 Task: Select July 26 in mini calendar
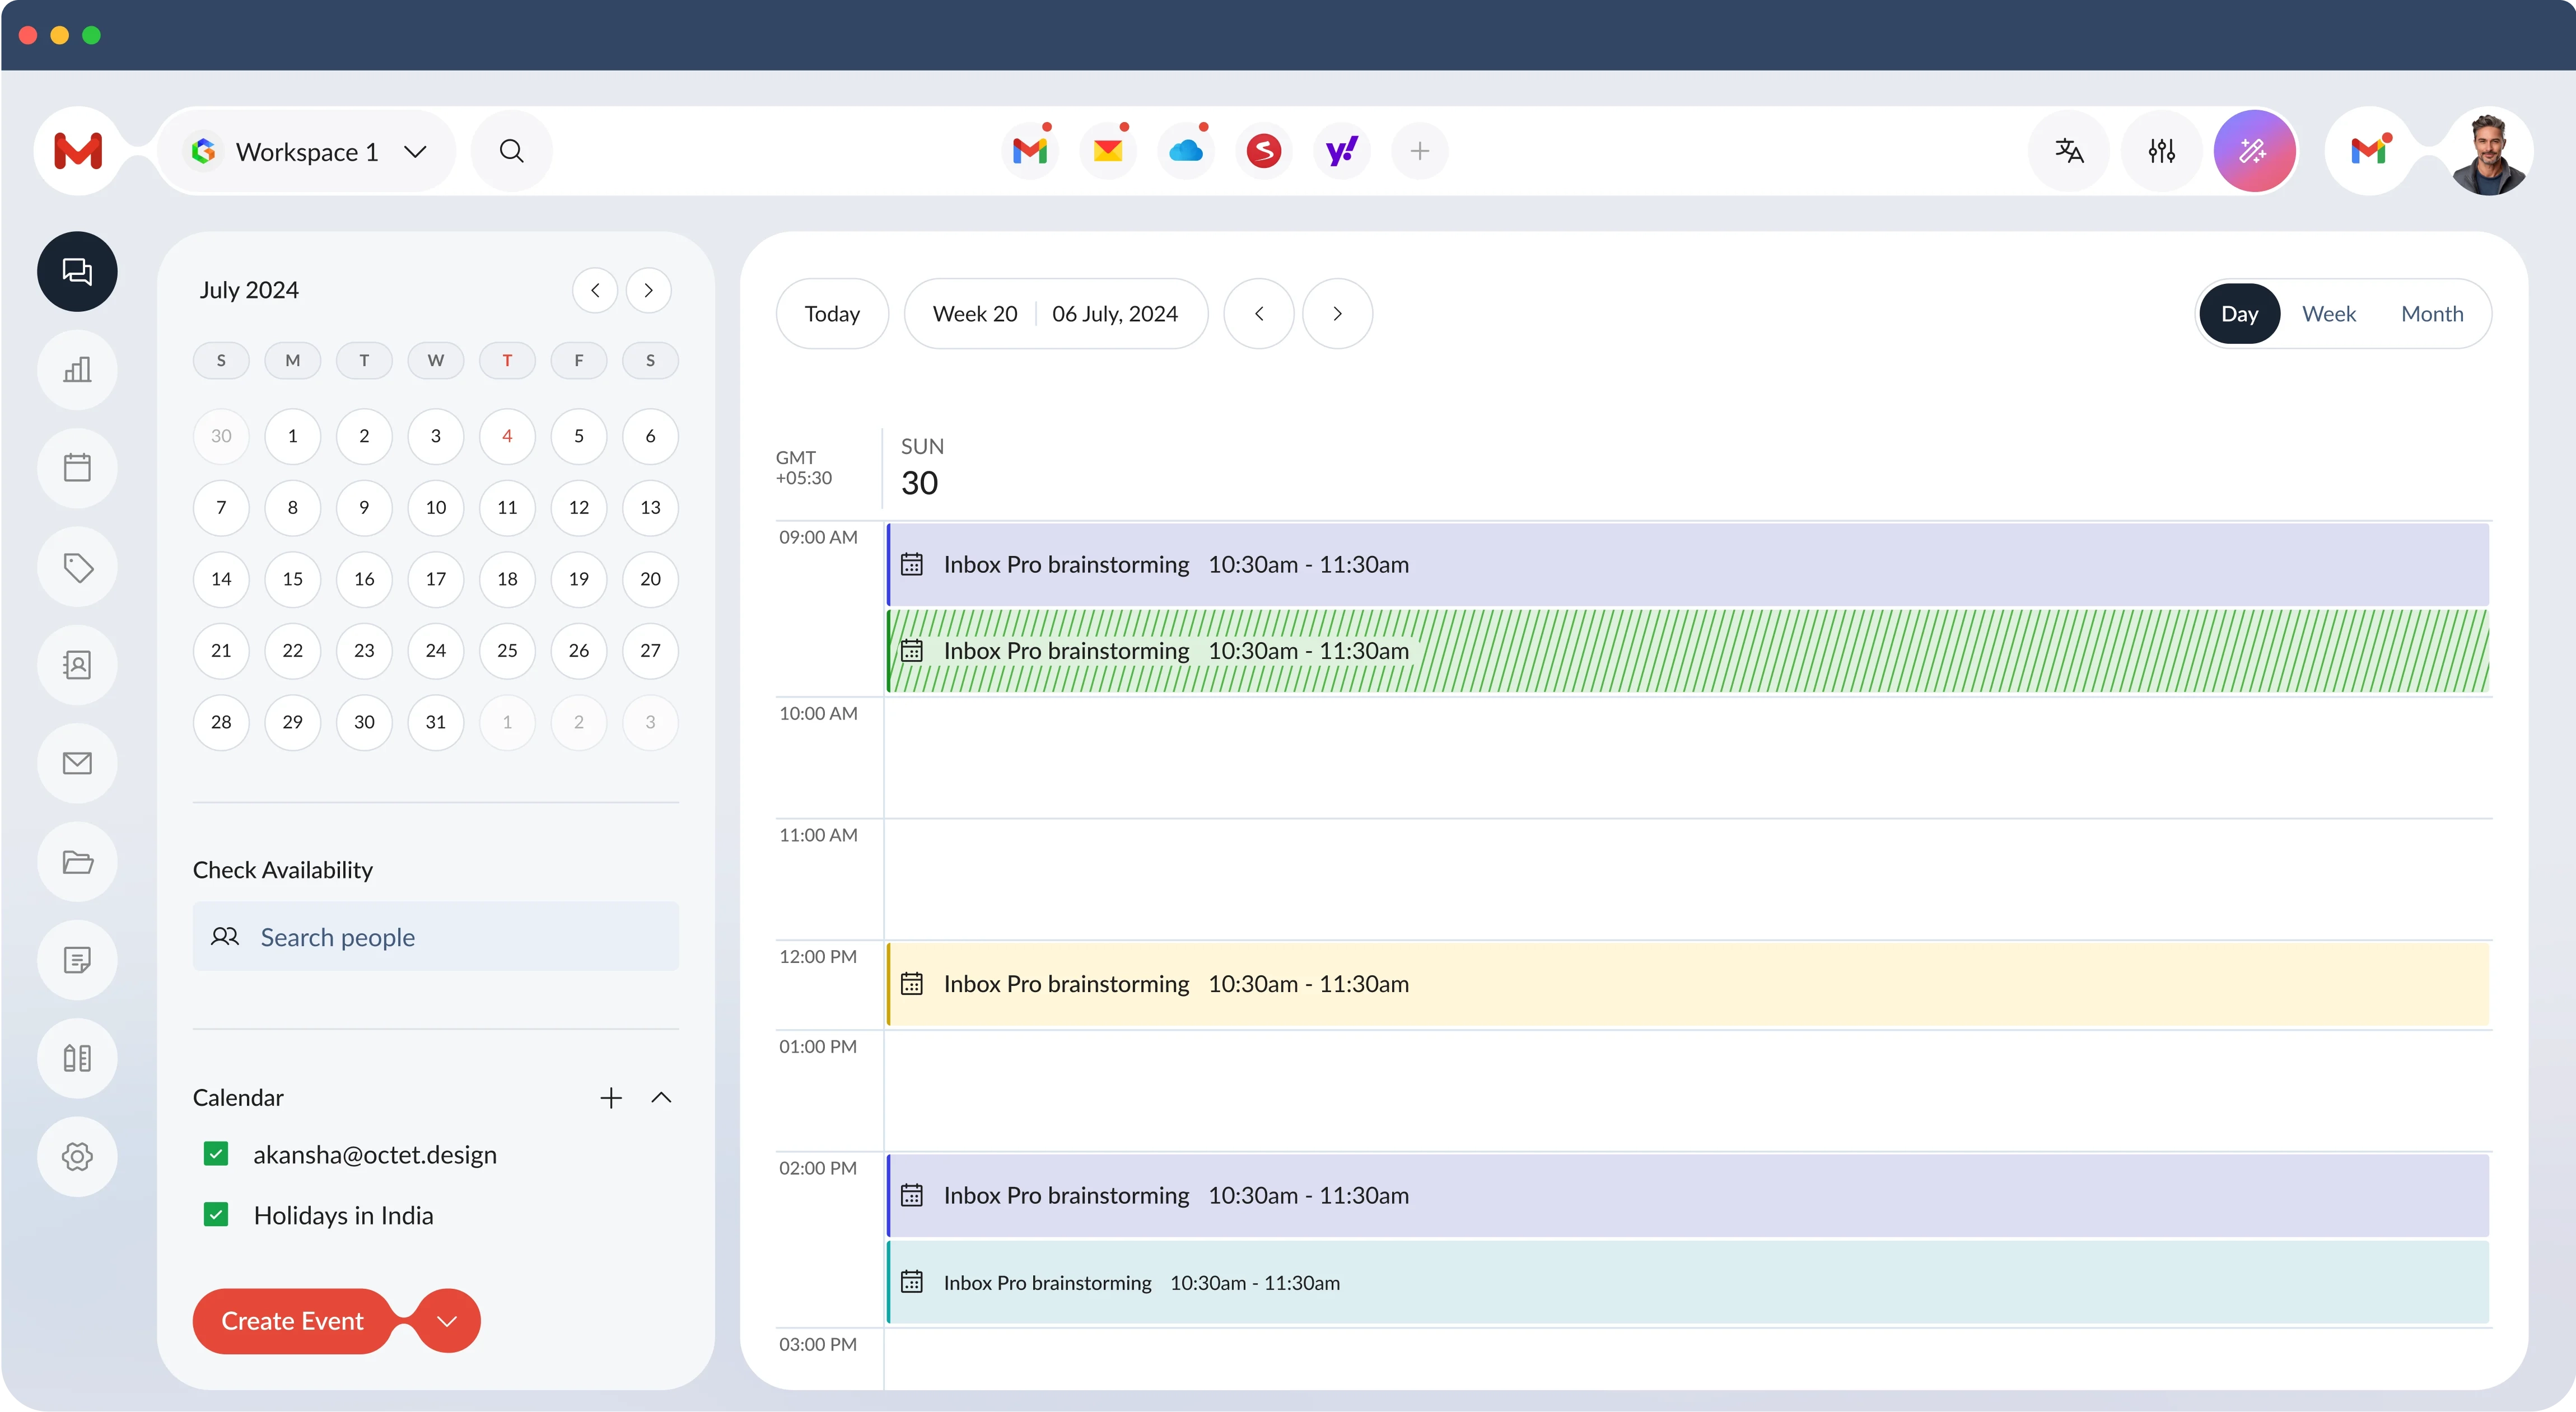pyautogui.click(x=579, y=651)
